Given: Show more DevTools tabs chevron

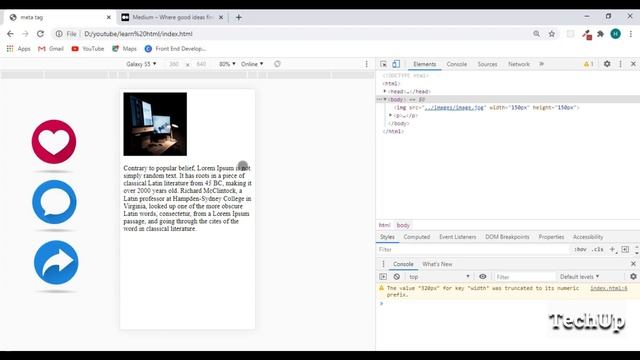Looking at the screenshot, I should 542,64.
